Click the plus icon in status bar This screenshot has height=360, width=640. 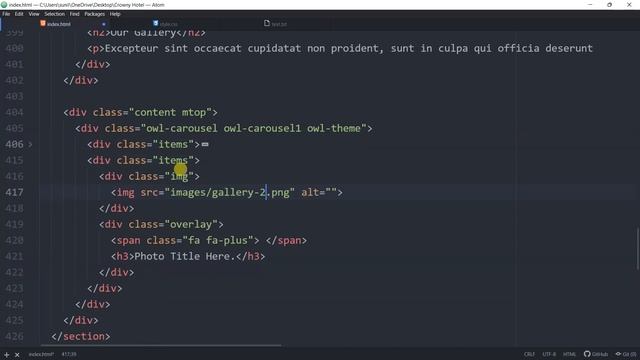[7, 355]
